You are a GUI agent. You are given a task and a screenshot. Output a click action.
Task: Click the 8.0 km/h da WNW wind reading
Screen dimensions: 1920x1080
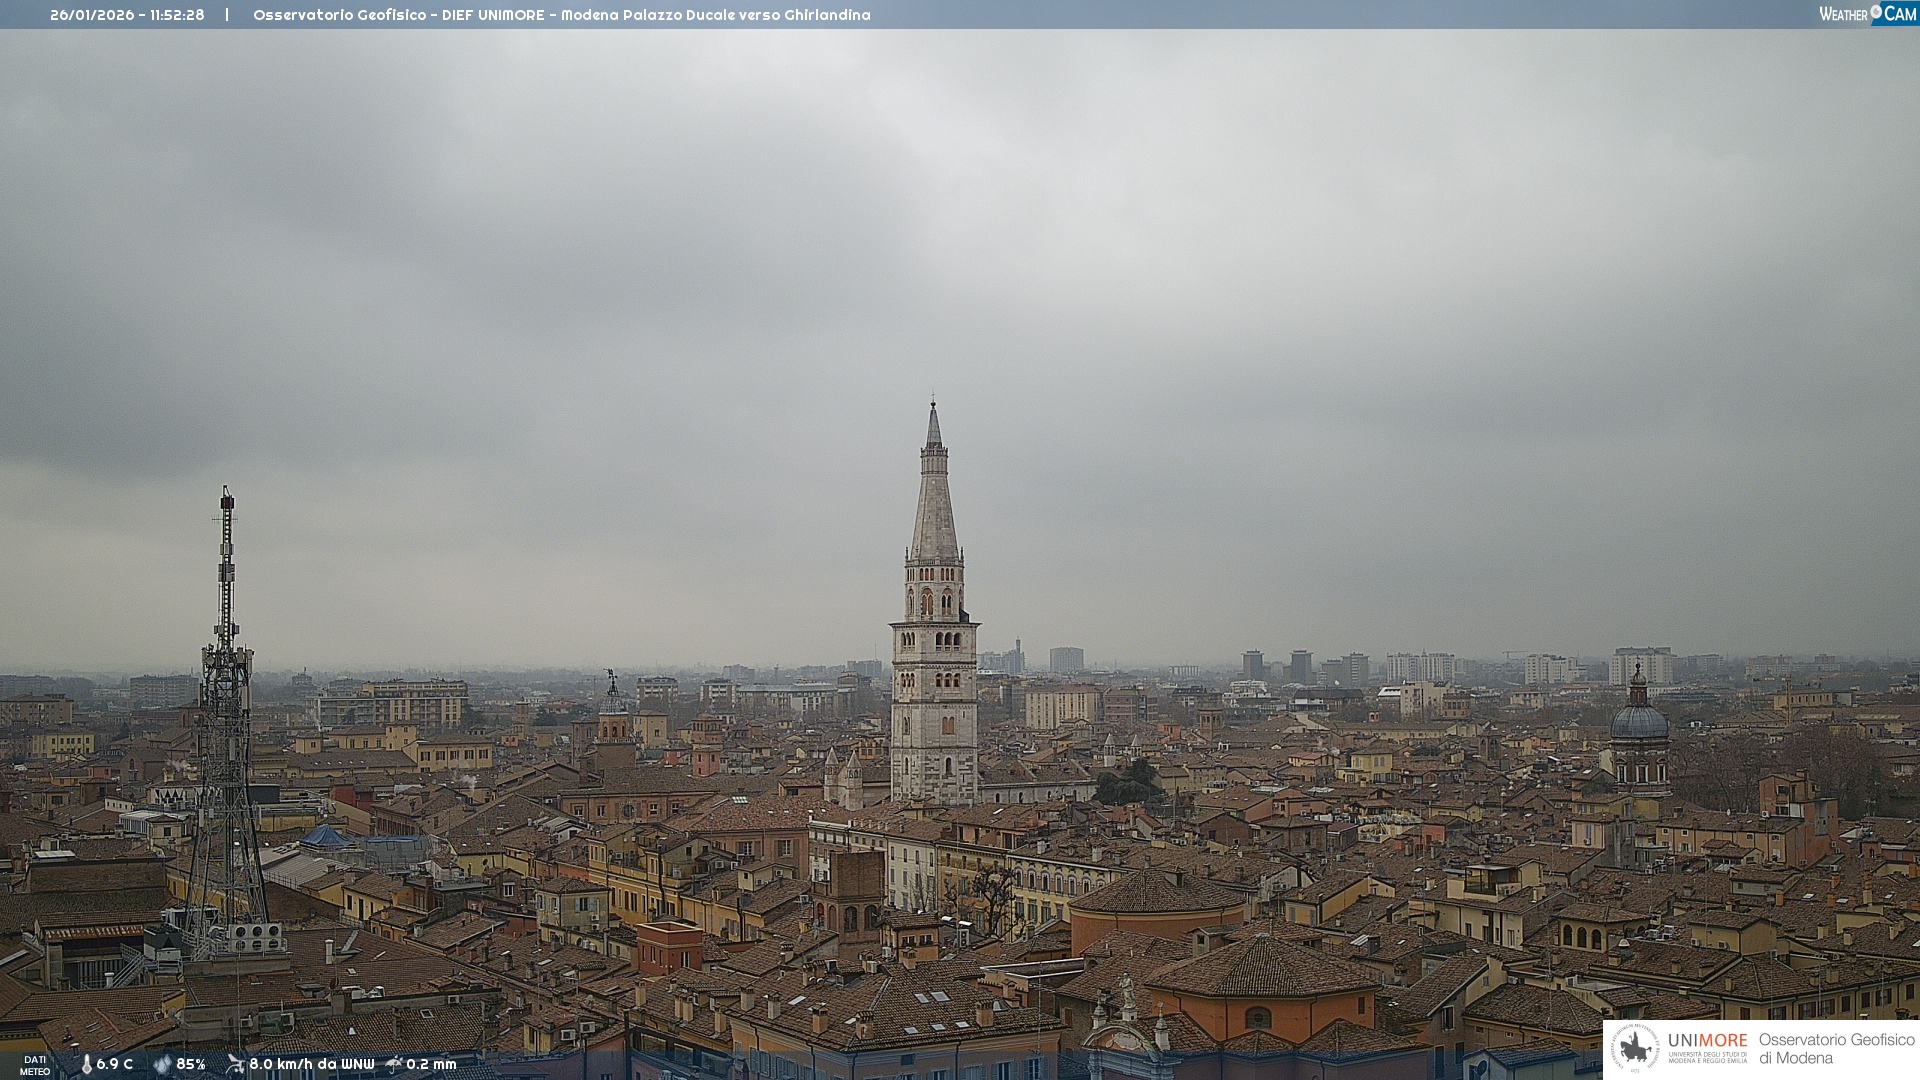coord(311,1064)
